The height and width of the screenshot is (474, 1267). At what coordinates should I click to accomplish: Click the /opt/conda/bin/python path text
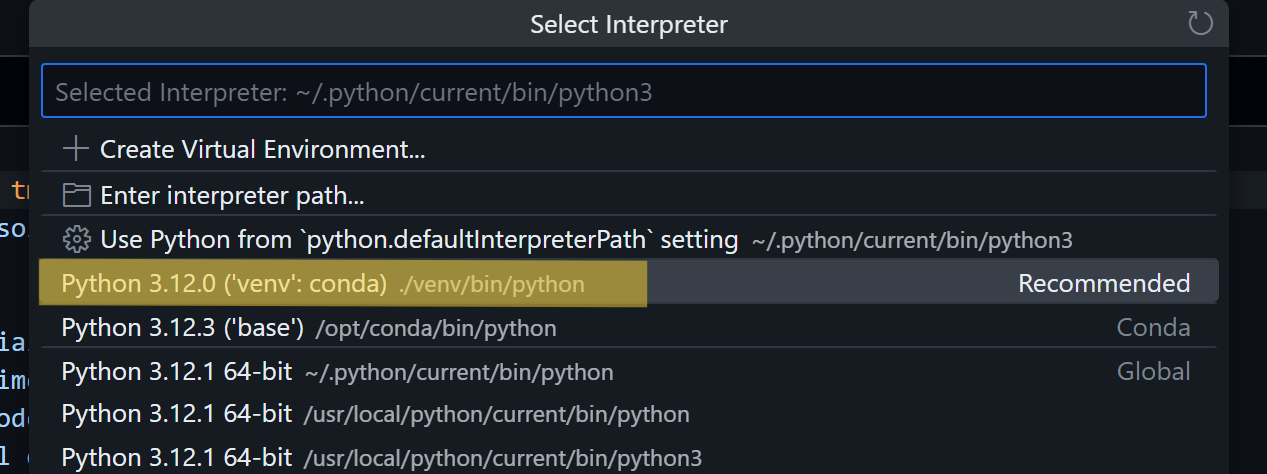coord(436,328)
